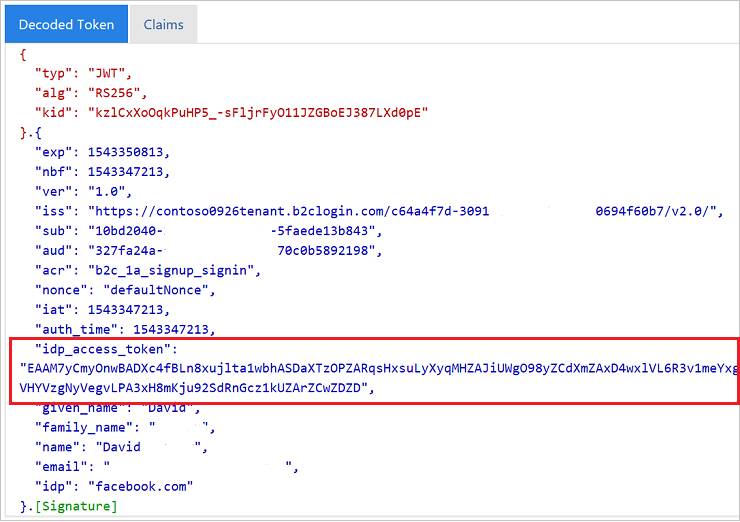740x522 pixels.
Task: Click the [Signature] text
Action: tap(76, 506)
